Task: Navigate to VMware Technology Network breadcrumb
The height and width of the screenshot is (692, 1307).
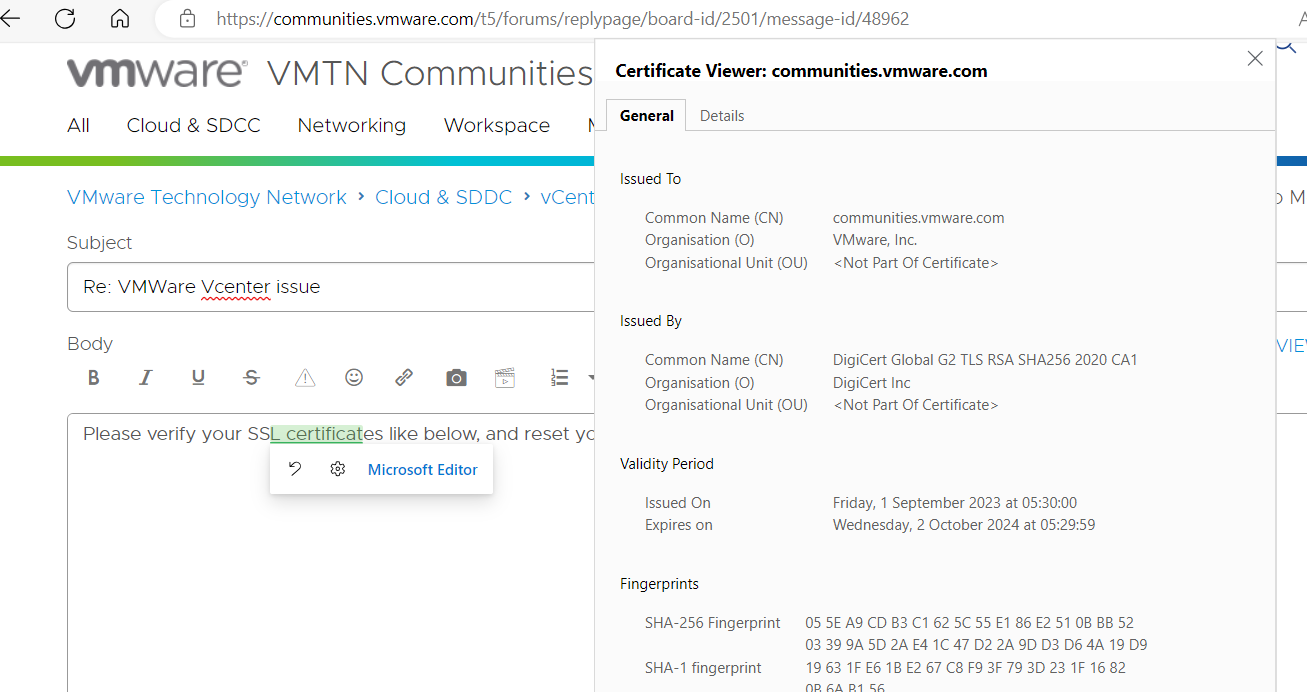Action: [206, 197]
